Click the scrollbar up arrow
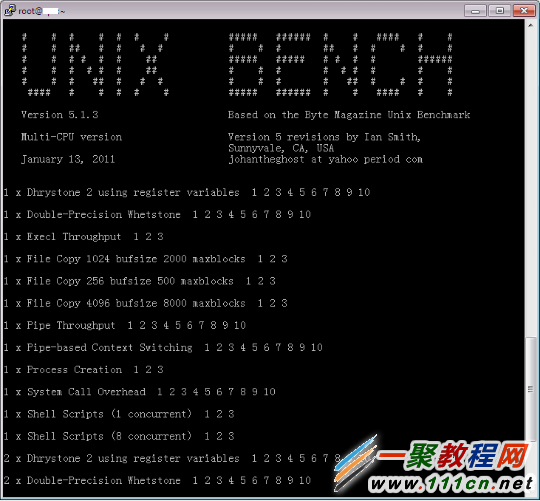This screenshot has height=501, width=540. (531, 25)
